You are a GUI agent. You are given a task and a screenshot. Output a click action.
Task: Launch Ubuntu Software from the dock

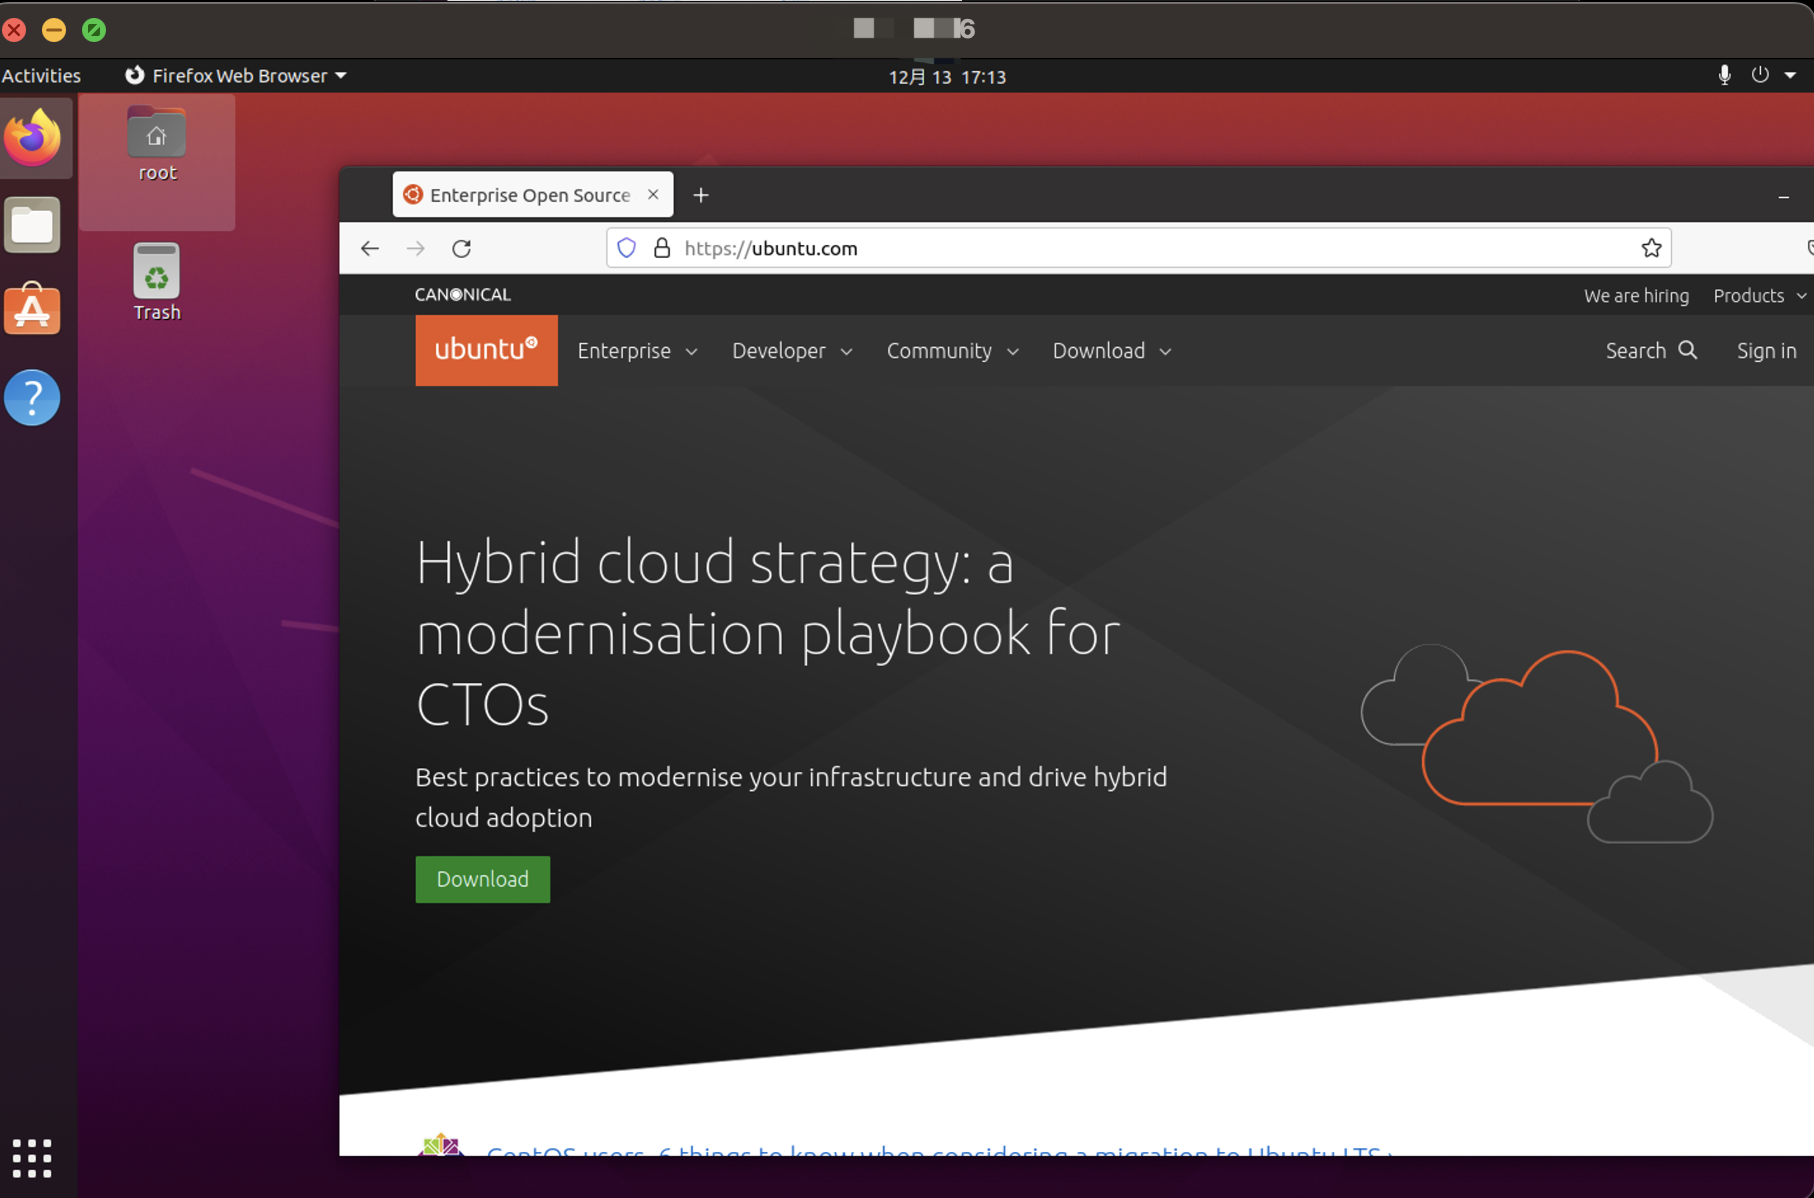[x=33, y=309]
